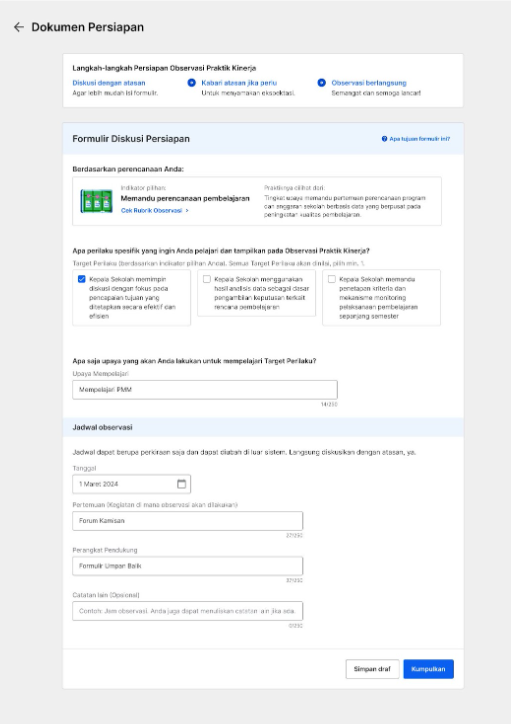The height and width of the screenshot is (724, 511).
Task: Select the 'Kabari atasan jika perlu' step circle
Action: (192, 83)
